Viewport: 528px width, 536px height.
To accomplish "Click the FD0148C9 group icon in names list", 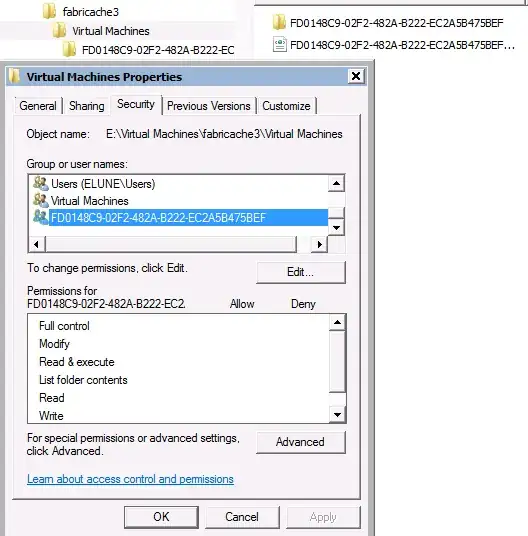I will [x=41, y=217].
